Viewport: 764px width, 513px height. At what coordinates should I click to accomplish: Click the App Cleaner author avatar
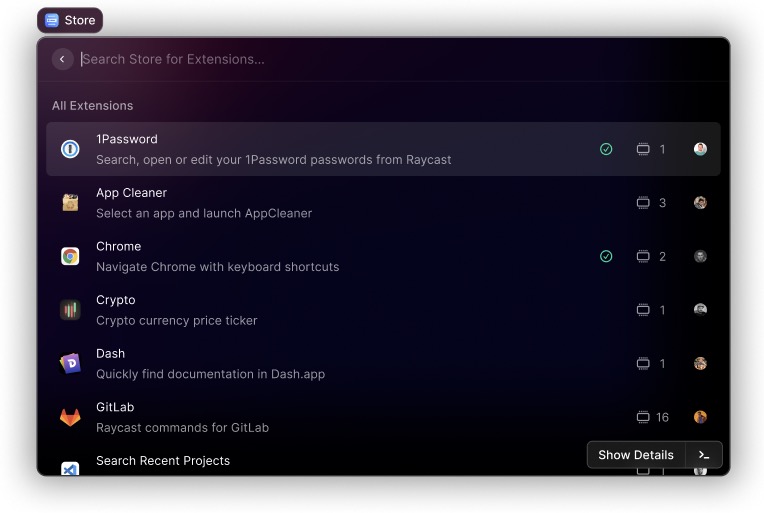click(x=700, y=203)
